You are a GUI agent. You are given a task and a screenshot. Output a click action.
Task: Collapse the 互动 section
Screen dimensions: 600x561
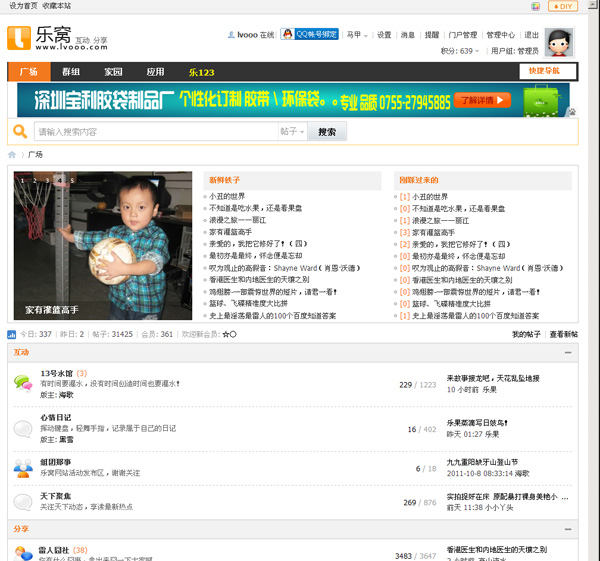568,352
